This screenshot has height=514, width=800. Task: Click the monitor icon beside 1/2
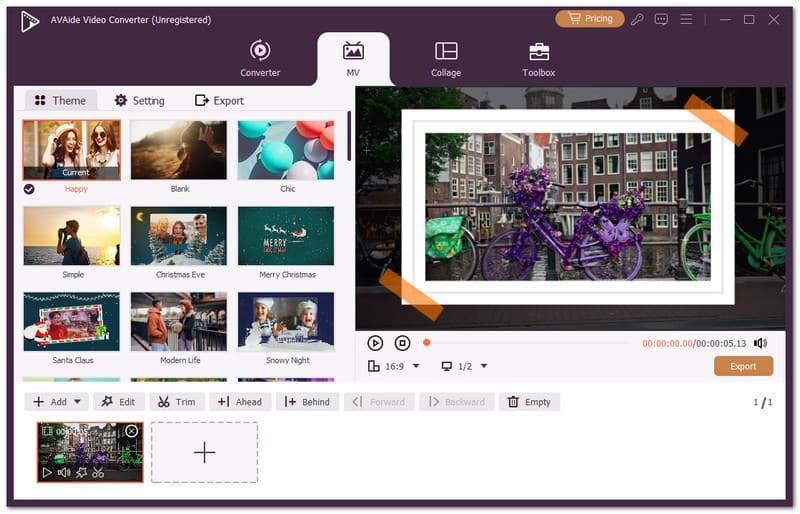[x=446, y=366]
